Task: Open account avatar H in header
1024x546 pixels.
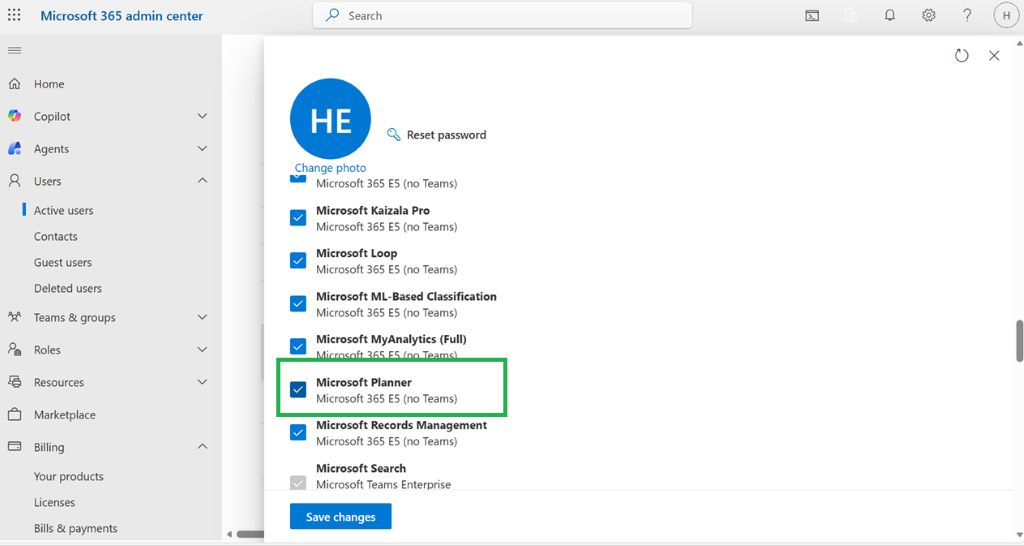Action: point(1006,16)
